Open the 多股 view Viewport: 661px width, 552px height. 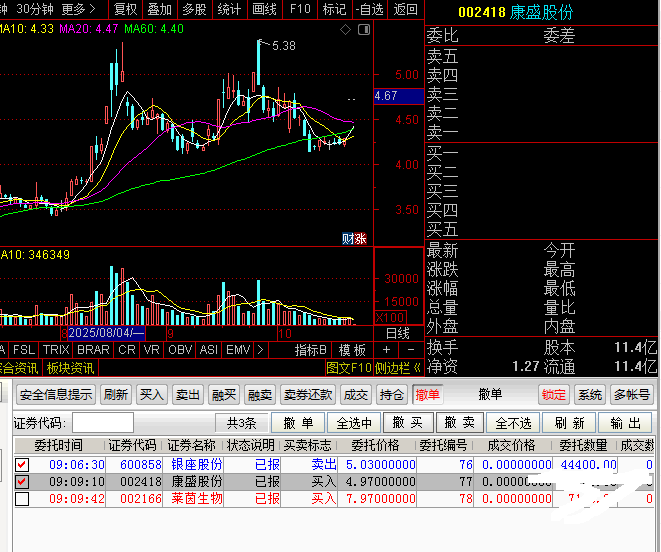click(194, 9)
